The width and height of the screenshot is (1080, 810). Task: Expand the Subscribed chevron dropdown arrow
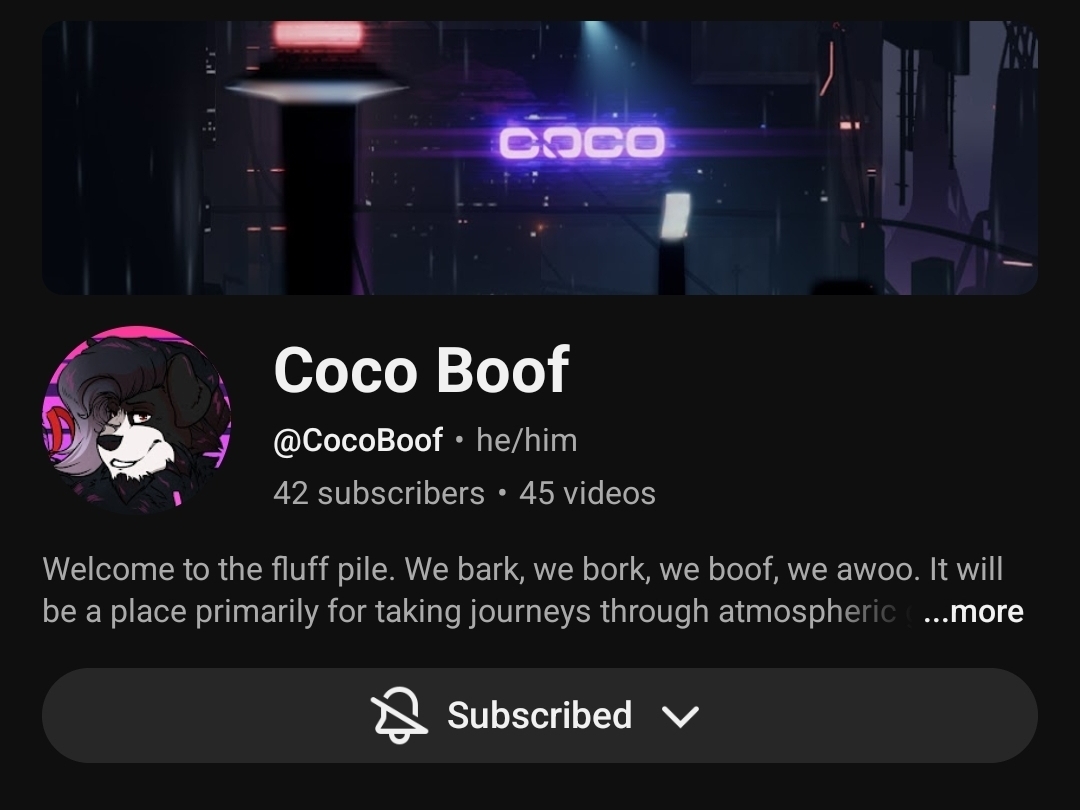[680, 716]
